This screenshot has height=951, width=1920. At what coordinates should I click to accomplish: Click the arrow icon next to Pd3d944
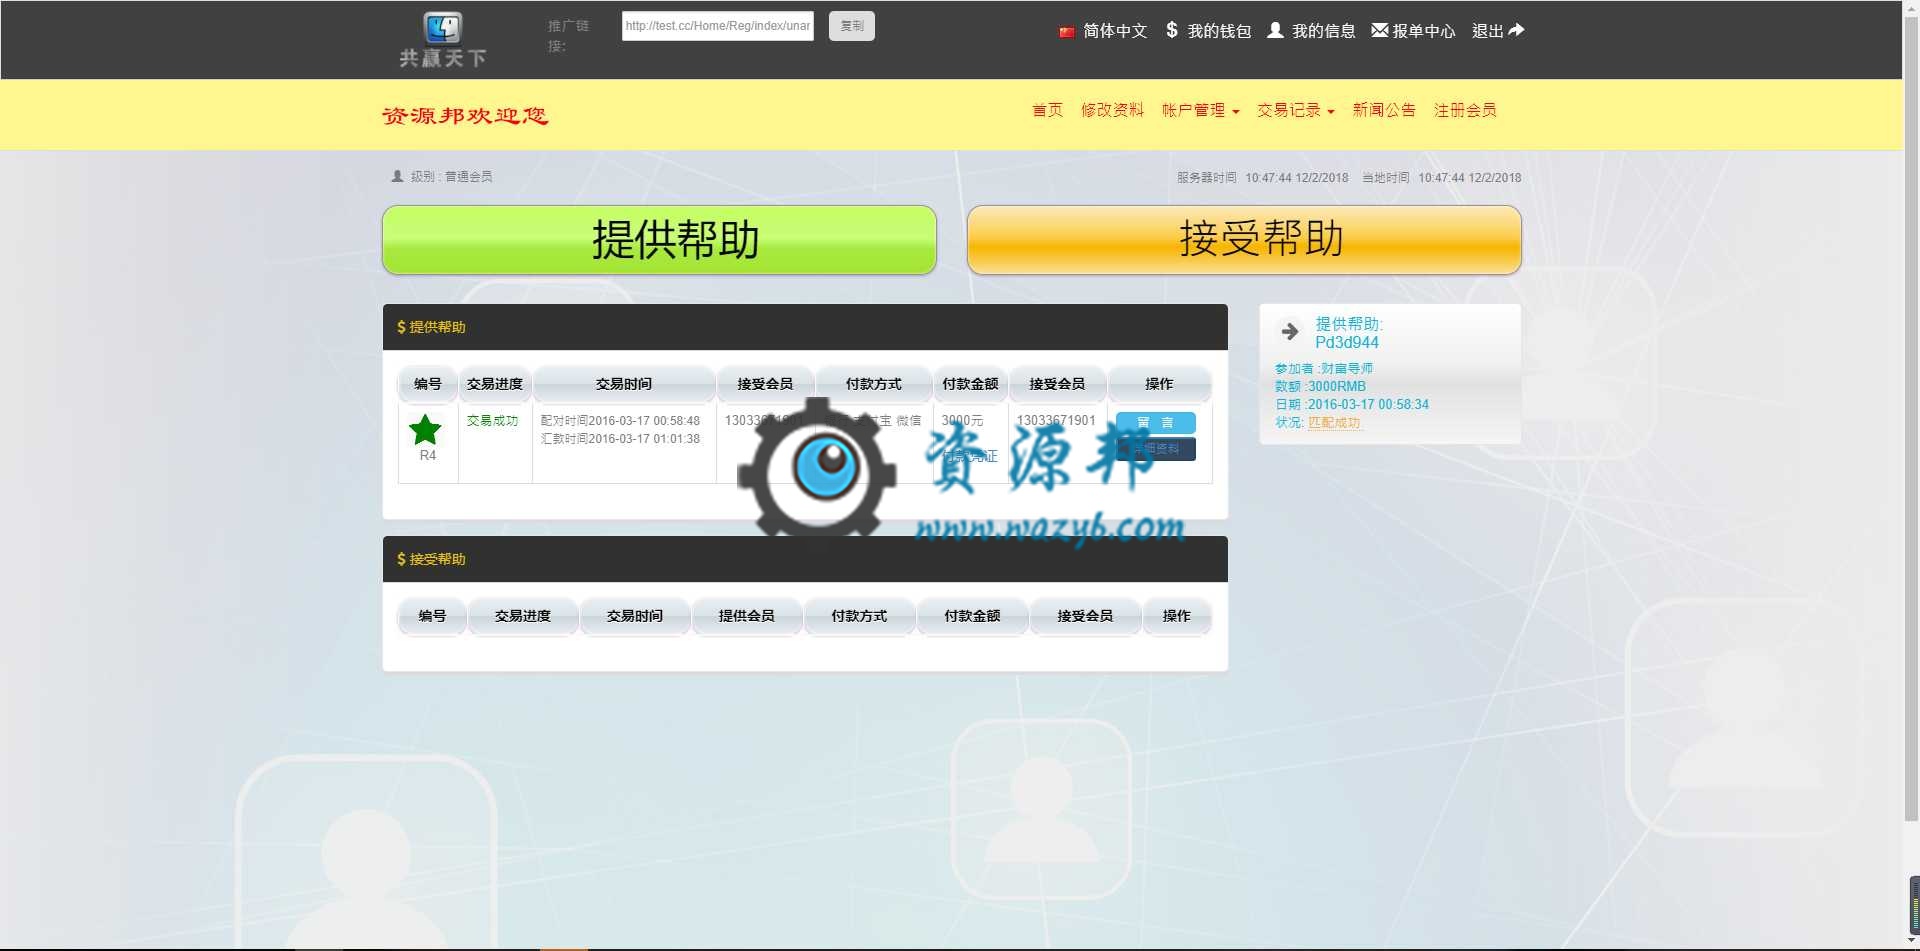[1290, 331]
